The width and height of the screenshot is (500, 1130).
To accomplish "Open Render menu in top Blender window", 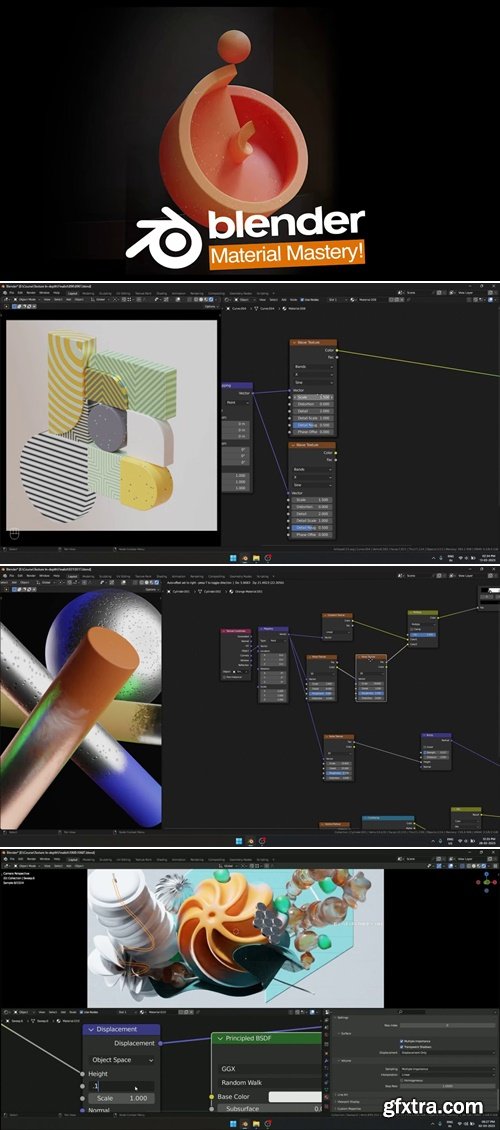I will pyautogui.click(x=31, y=293).
